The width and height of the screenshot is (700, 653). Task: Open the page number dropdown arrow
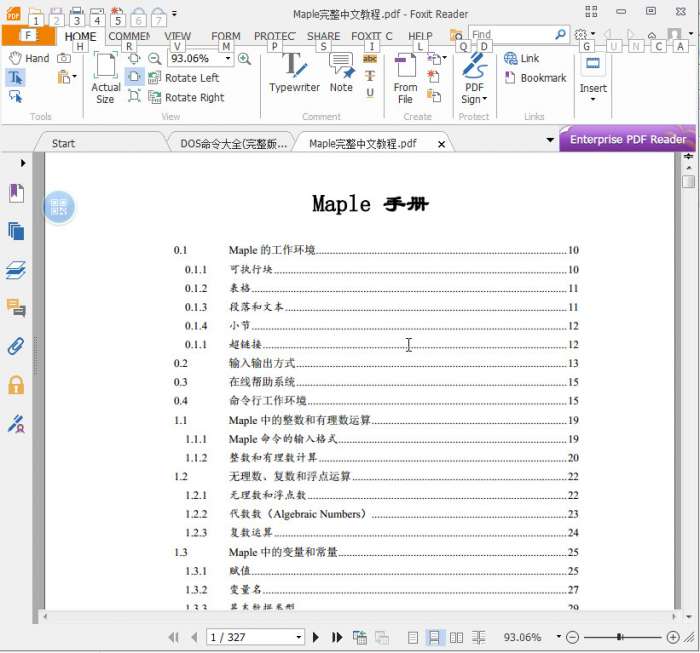[x=299, y=637]
